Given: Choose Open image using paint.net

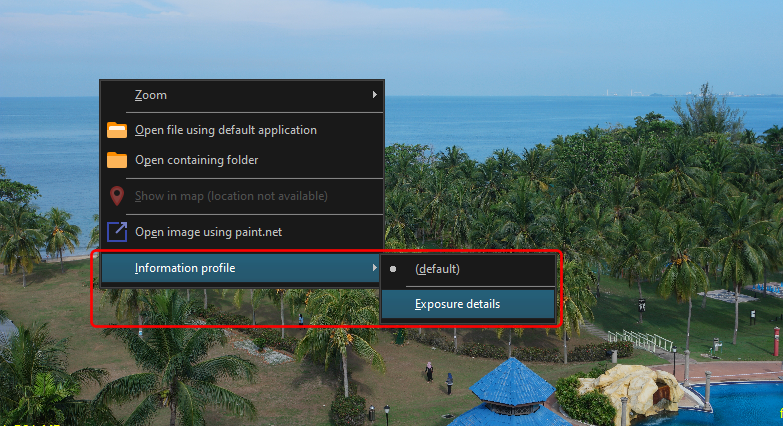Looking at the screenshot, I should [208, 232].
